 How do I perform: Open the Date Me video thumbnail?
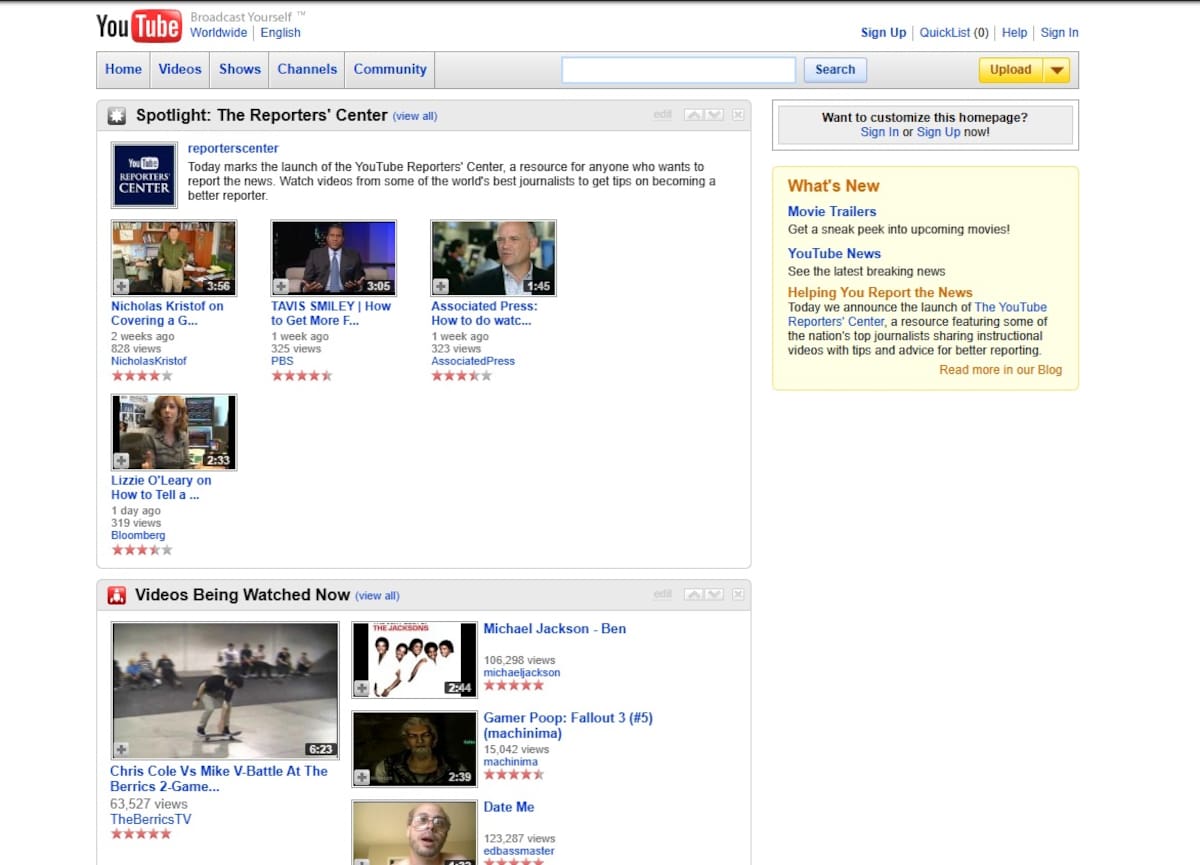pos(414,833)
